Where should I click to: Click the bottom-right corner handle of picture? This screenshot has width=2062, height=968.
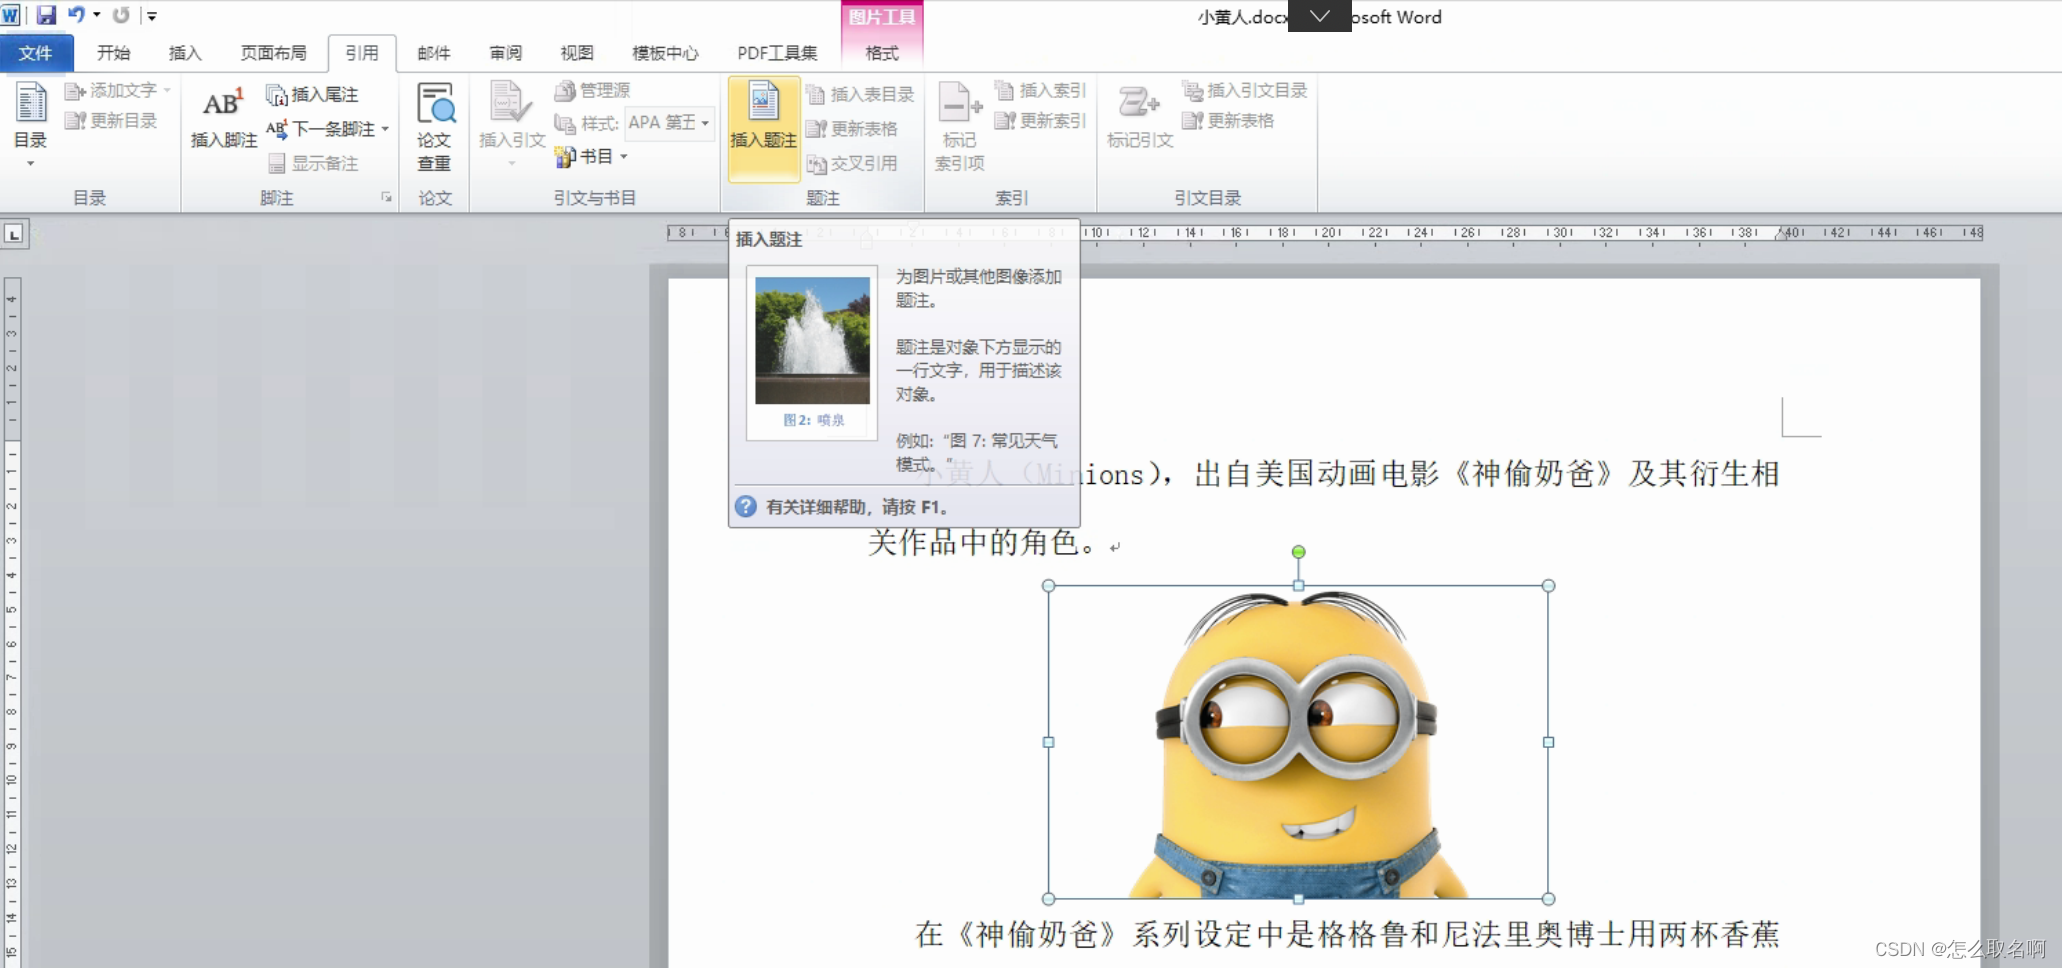click(x=1548, y=898)
